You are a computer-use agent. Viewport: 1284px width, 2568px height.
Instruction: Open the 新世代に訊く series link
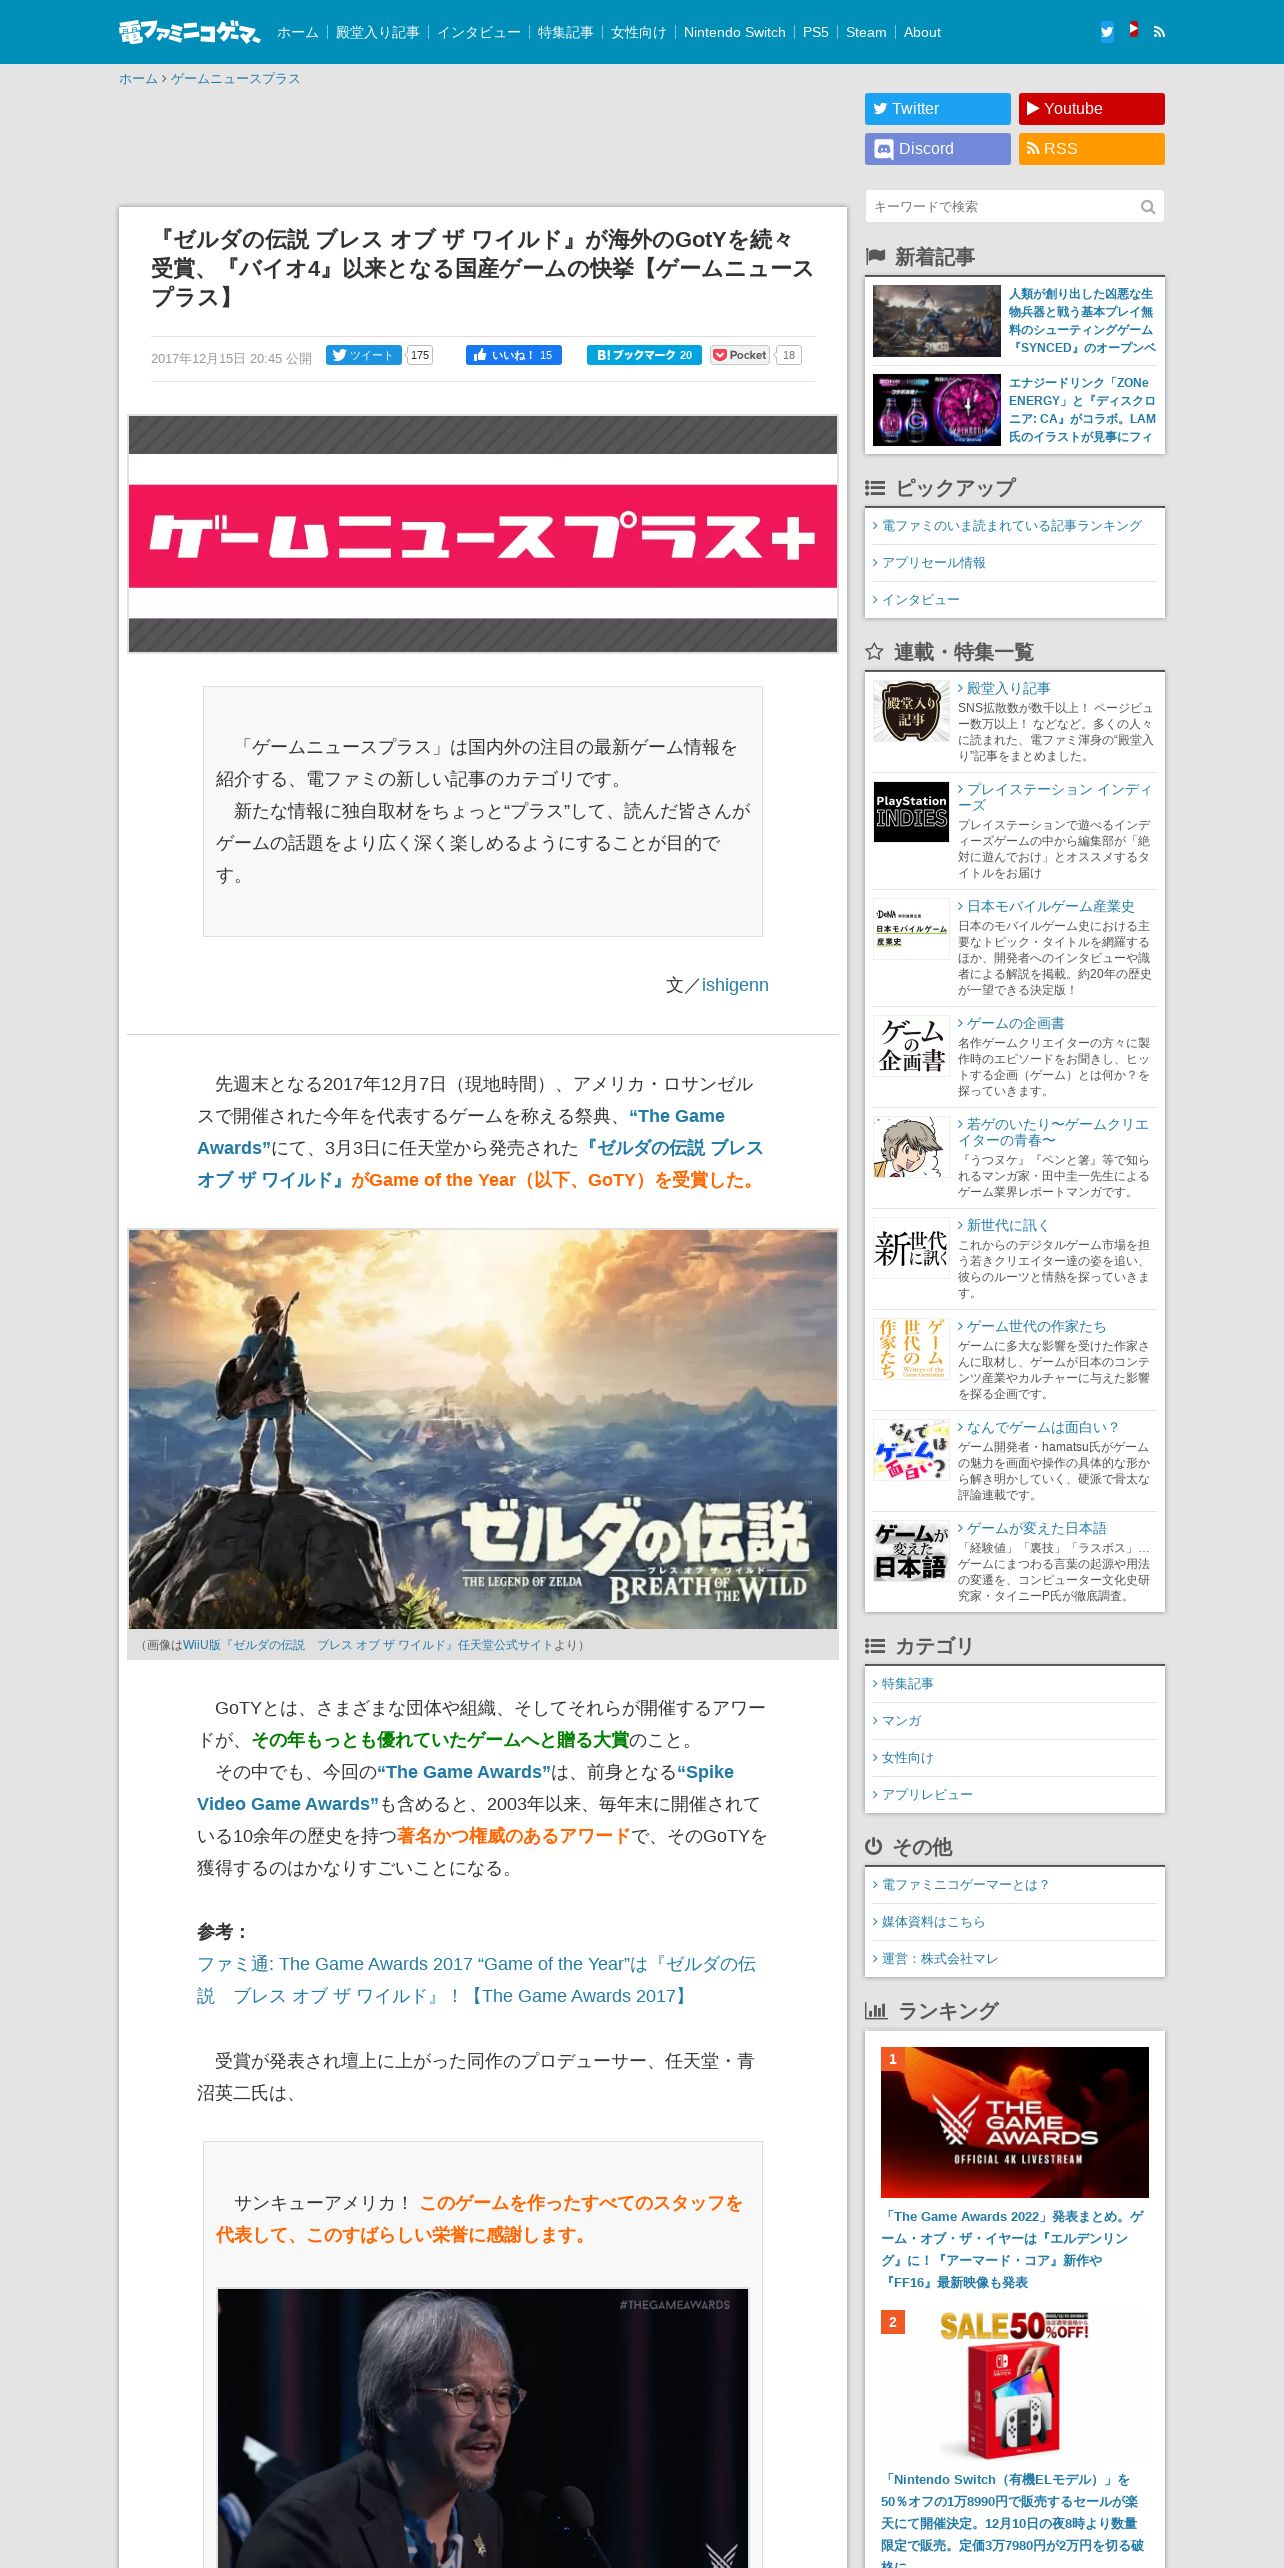point(1007,1225)
